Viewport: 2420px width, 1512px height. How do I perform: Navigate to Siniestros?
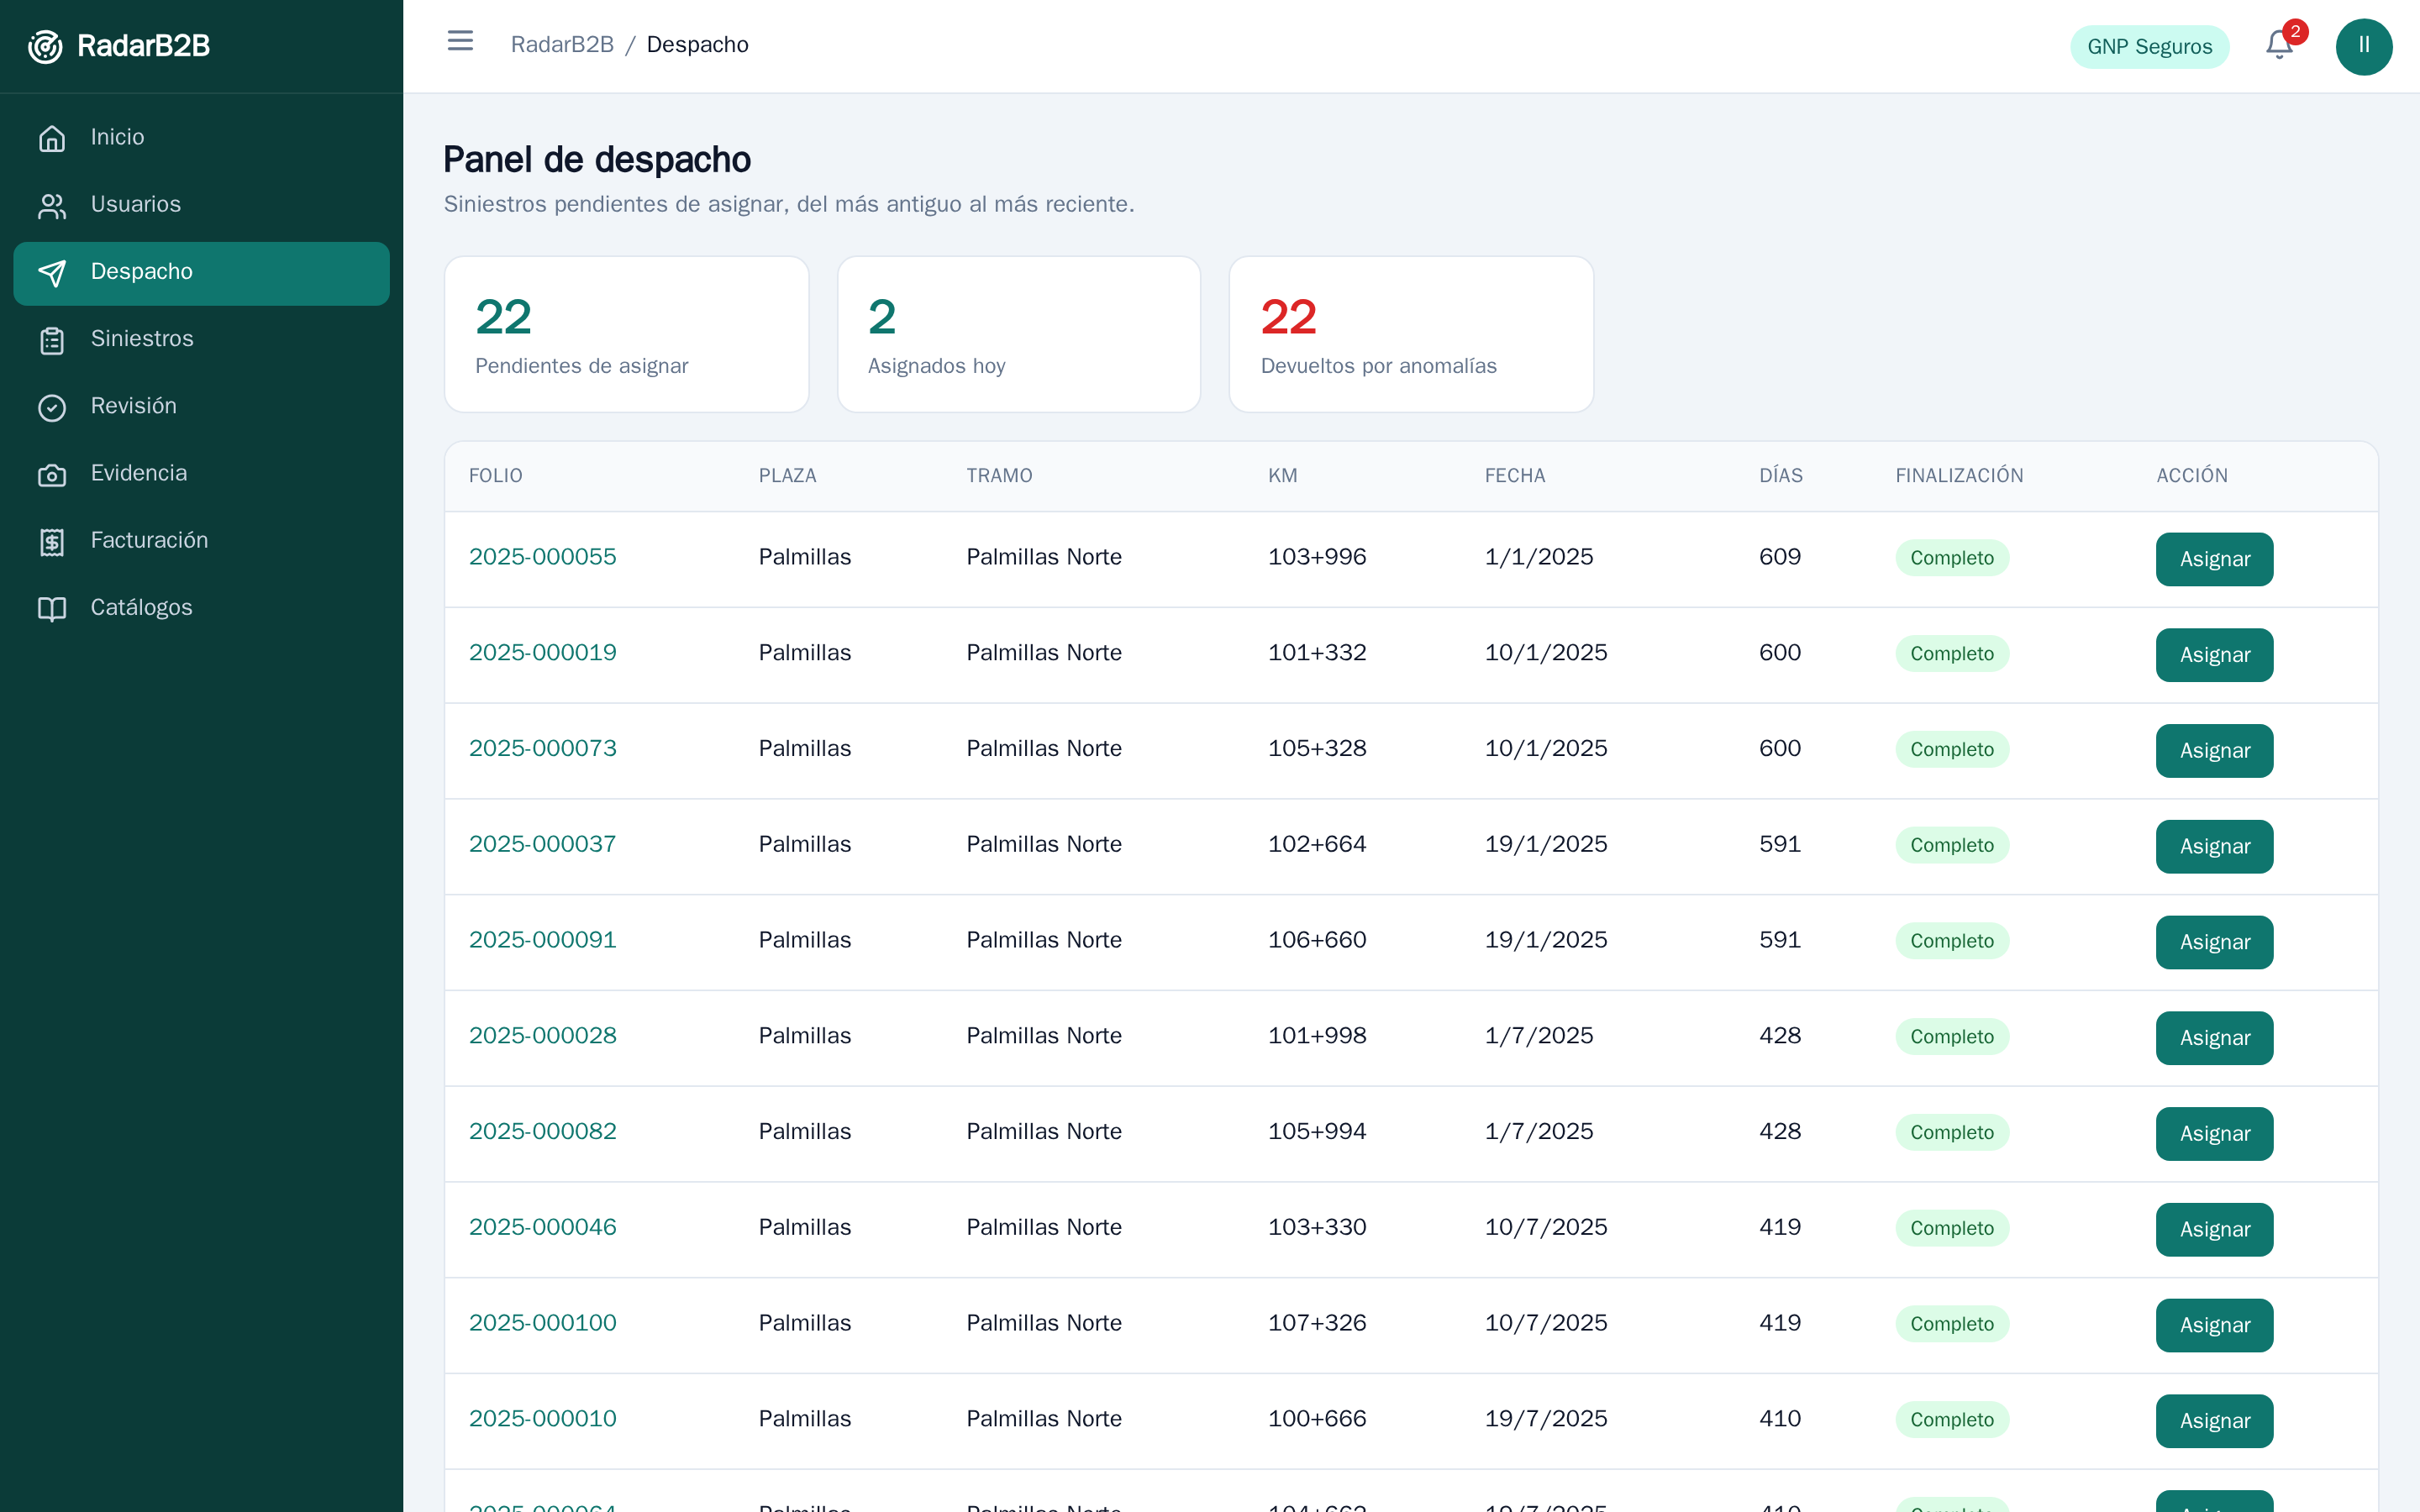[x=201, y=340]
